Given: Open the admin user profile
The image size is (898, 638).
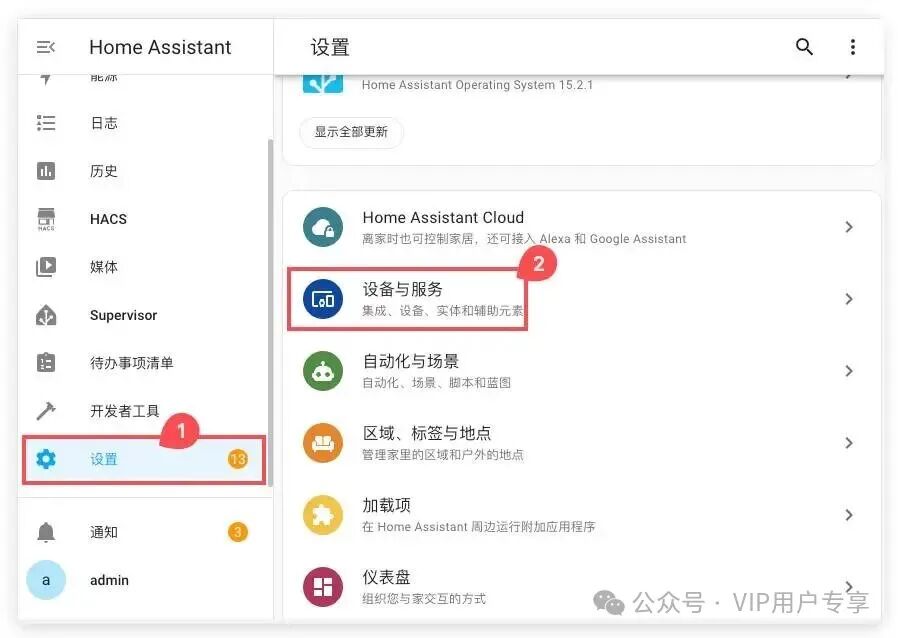Looking at the screenshot, I should (143, 580).
